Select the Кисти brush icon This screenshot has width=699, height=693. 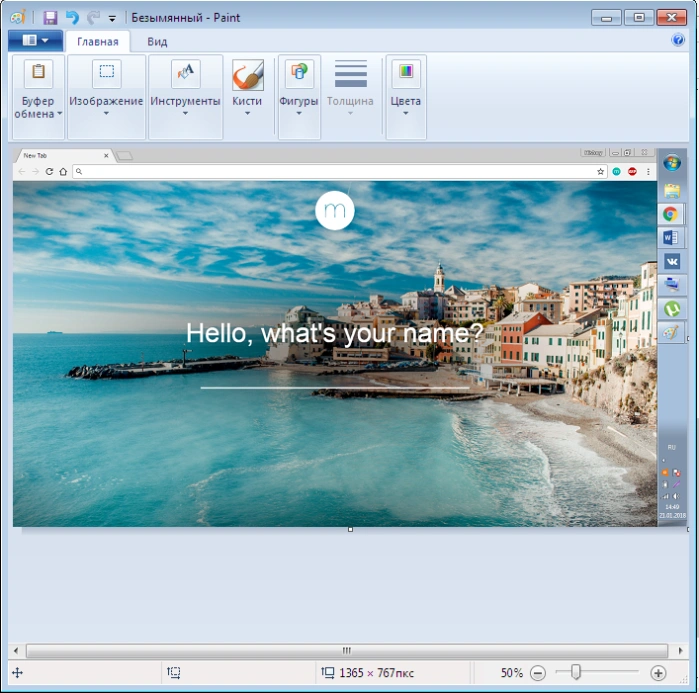(x=247, y=74)
